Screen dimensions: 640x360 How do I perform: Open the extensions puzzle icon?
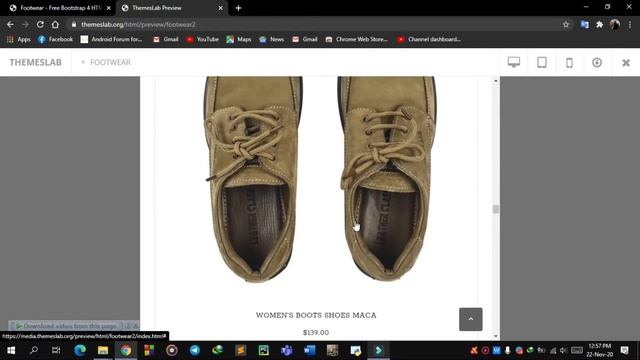[599, 24]
